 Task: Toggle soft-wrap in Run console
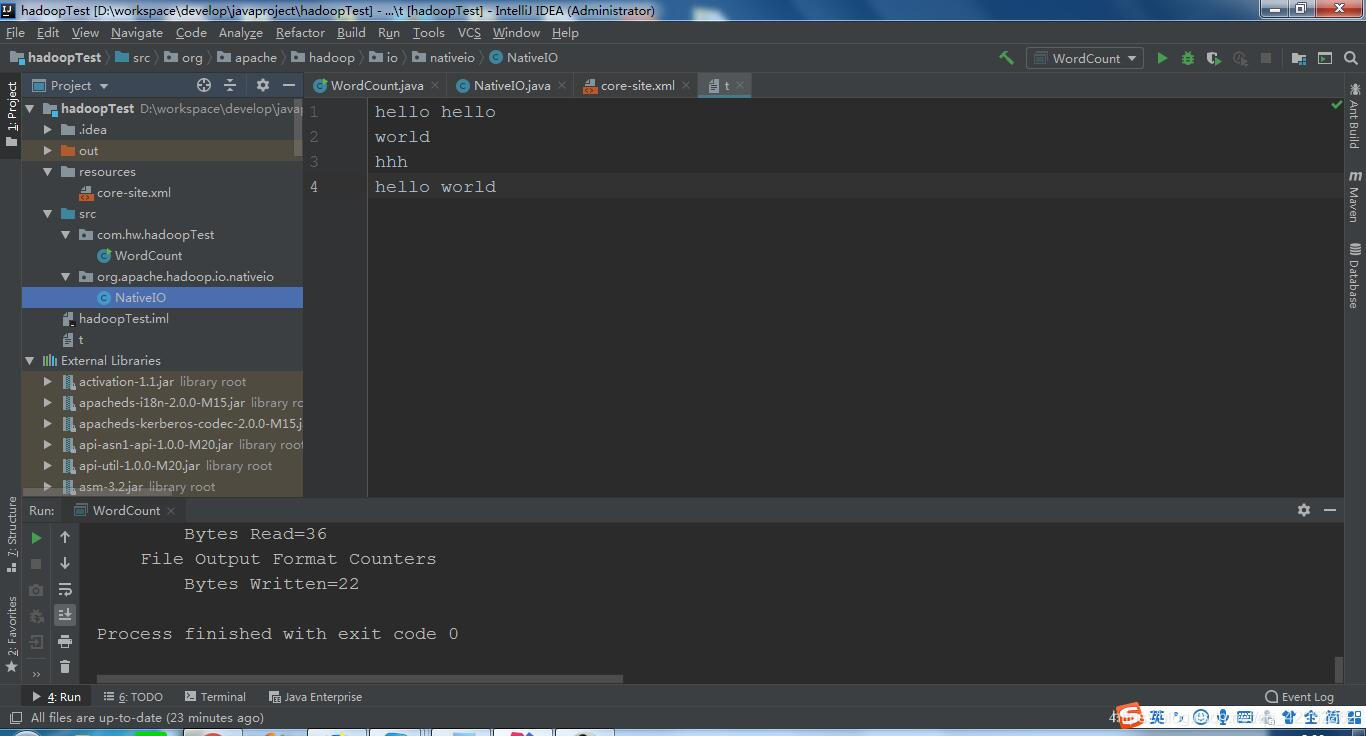pyautogui.click(x=65, y=589)
